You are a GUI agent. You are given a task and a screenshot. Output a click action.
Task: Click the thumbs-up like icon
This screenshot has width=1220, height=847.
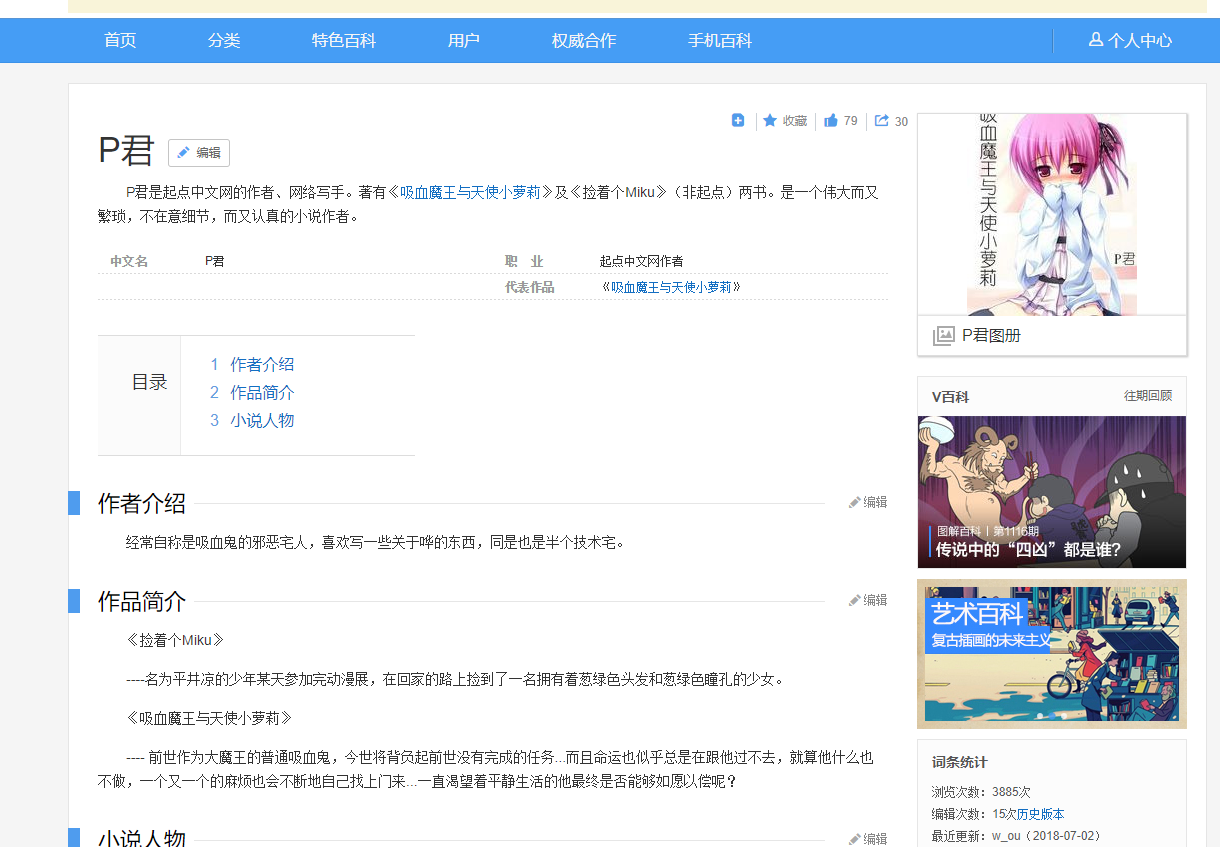click(831, 121)
